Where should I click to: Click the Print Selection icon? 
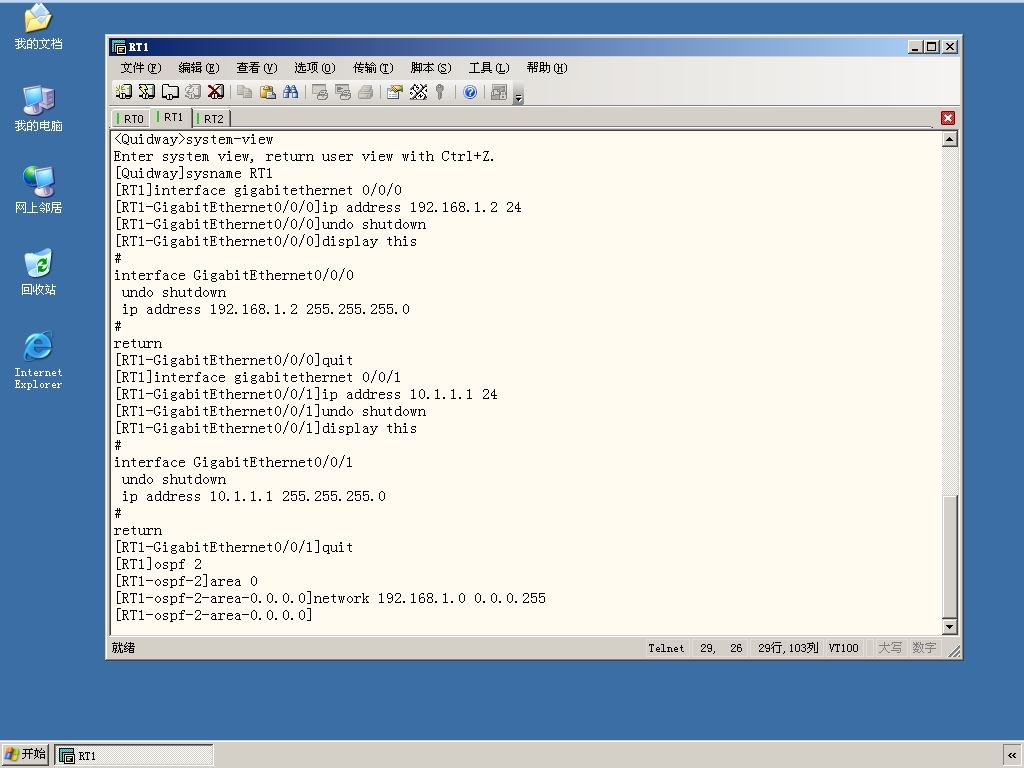click(x=343, y=92)
